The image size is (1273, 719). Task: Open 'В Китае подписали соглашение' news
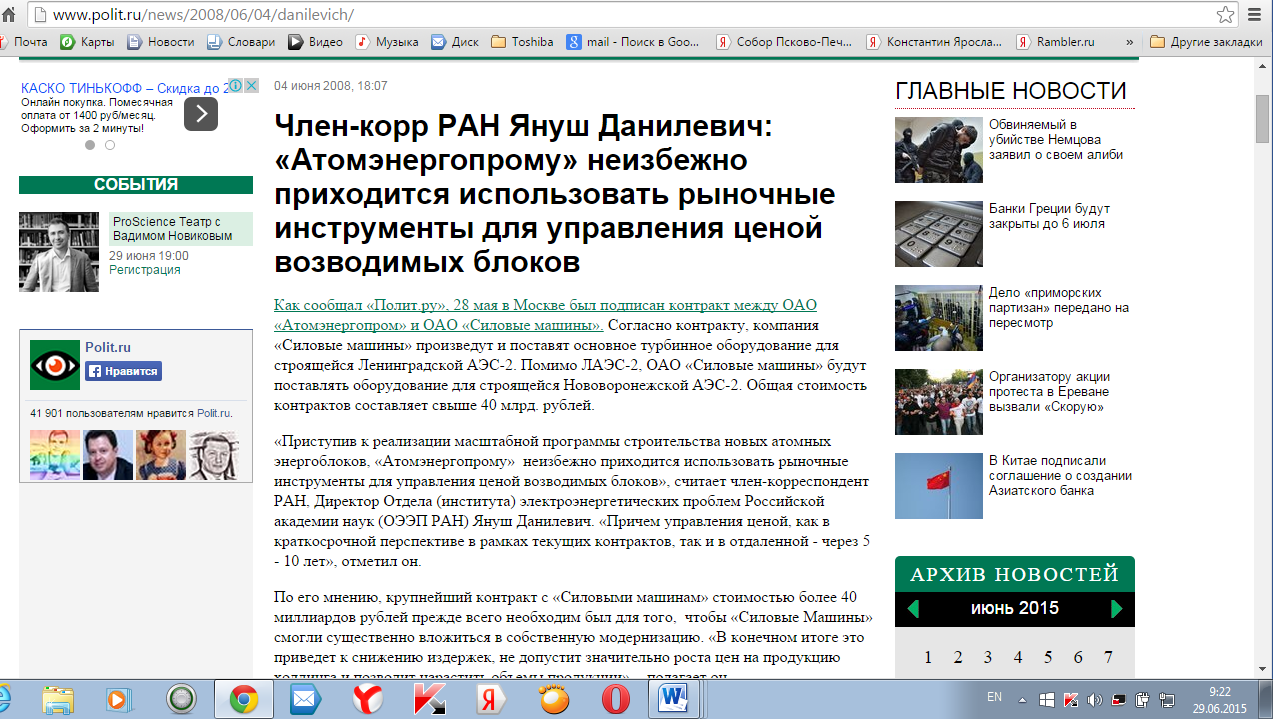pyautogui.click(x=1060, y=475)
